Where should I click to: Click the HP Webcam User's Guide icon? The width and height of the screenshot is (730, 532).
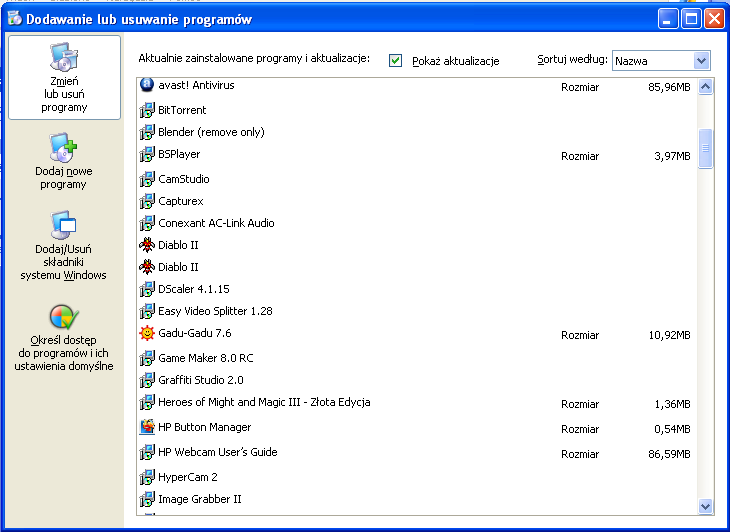pos(147,452)
